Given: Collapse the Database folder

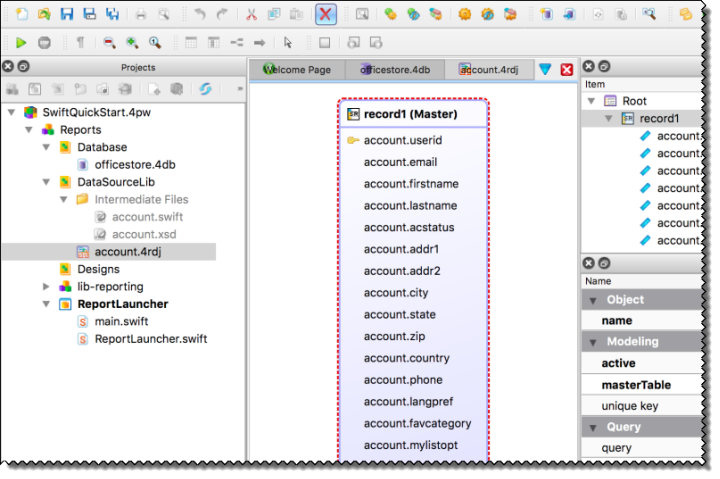Looking at the screenshot, I should click(46, 147).
